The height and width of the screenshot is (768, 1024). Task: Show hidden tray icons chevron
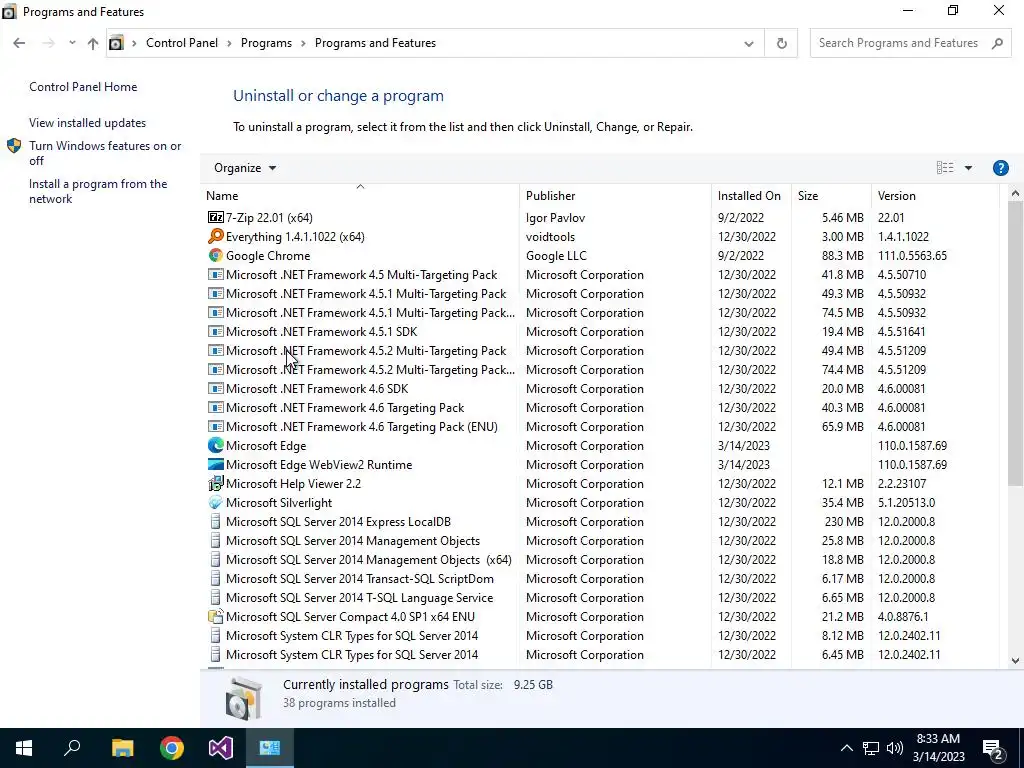tap(846, 748)
